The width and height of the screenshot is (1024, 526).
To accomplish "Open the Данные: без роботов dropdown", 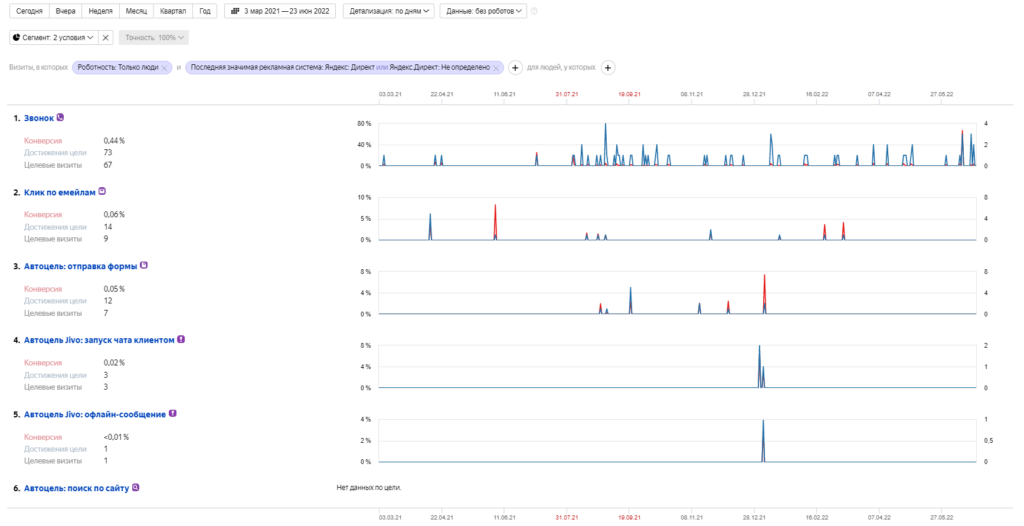I will coord(483,11).
